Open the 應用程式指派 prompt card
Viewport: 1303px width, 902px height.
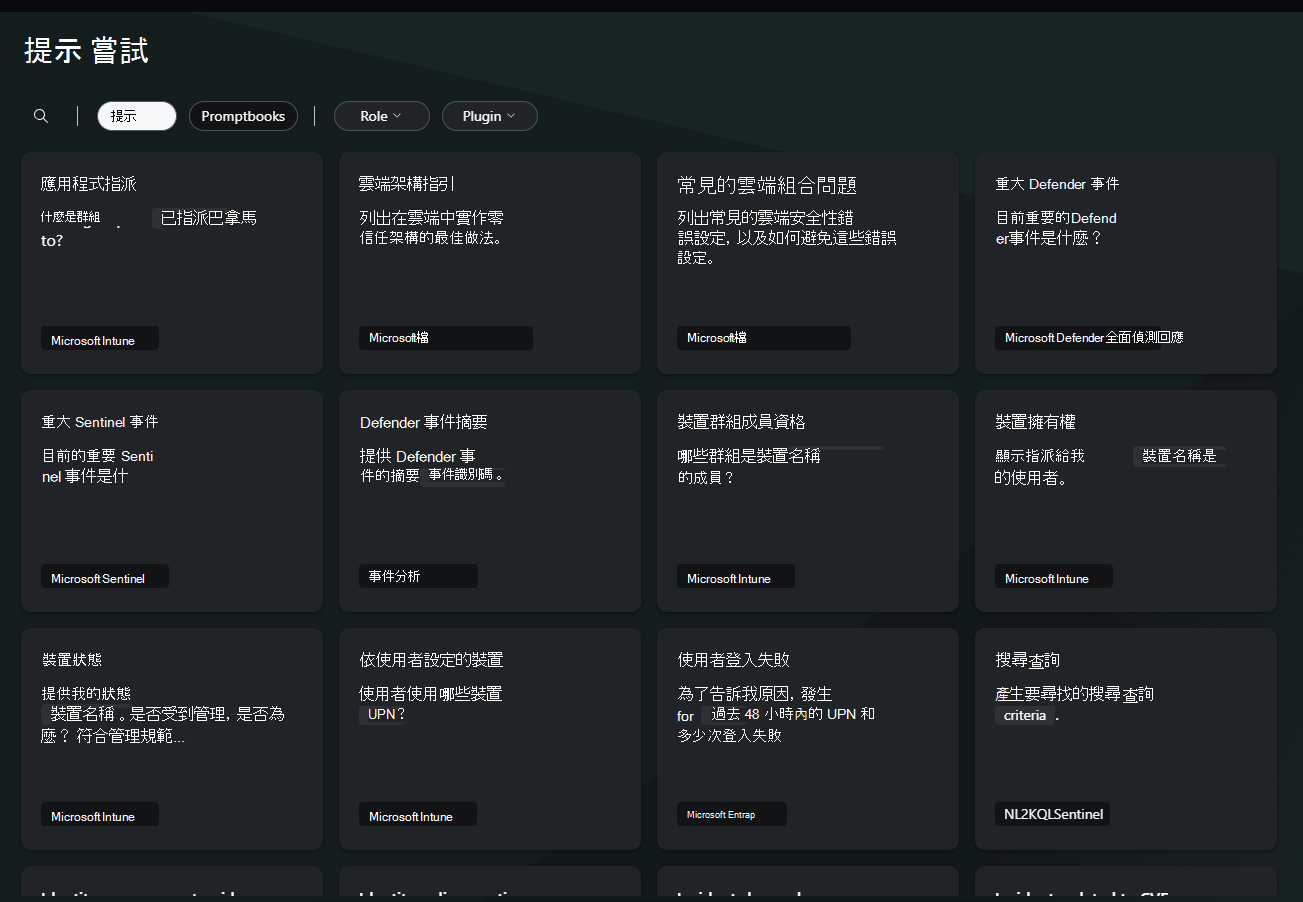pos(172,263)
